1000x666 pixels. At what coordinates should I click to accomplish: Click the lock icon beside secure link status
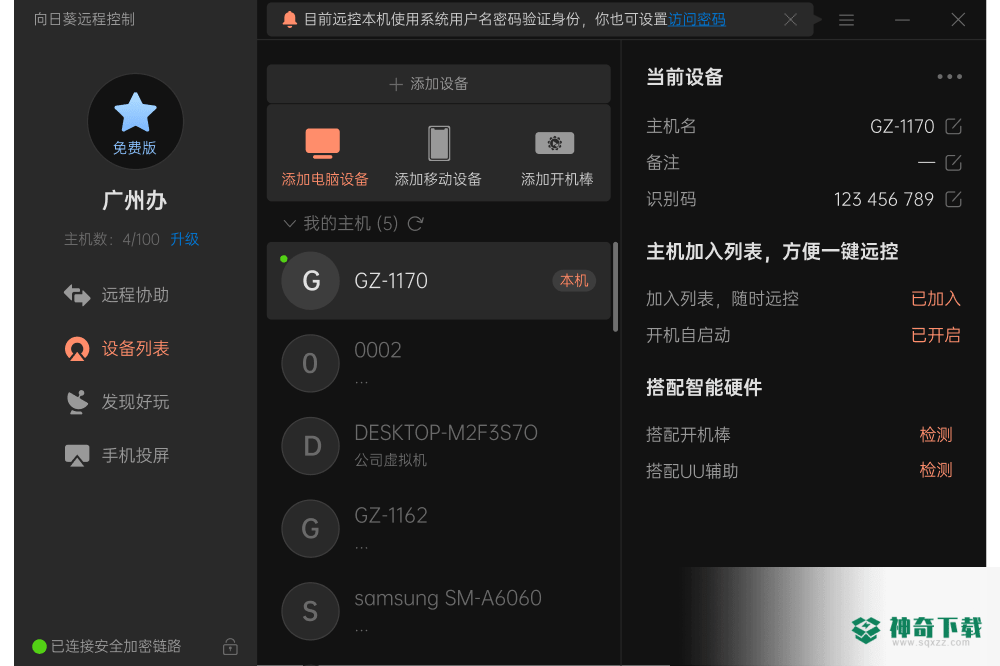pyautogui.click(x=230, y=646)
